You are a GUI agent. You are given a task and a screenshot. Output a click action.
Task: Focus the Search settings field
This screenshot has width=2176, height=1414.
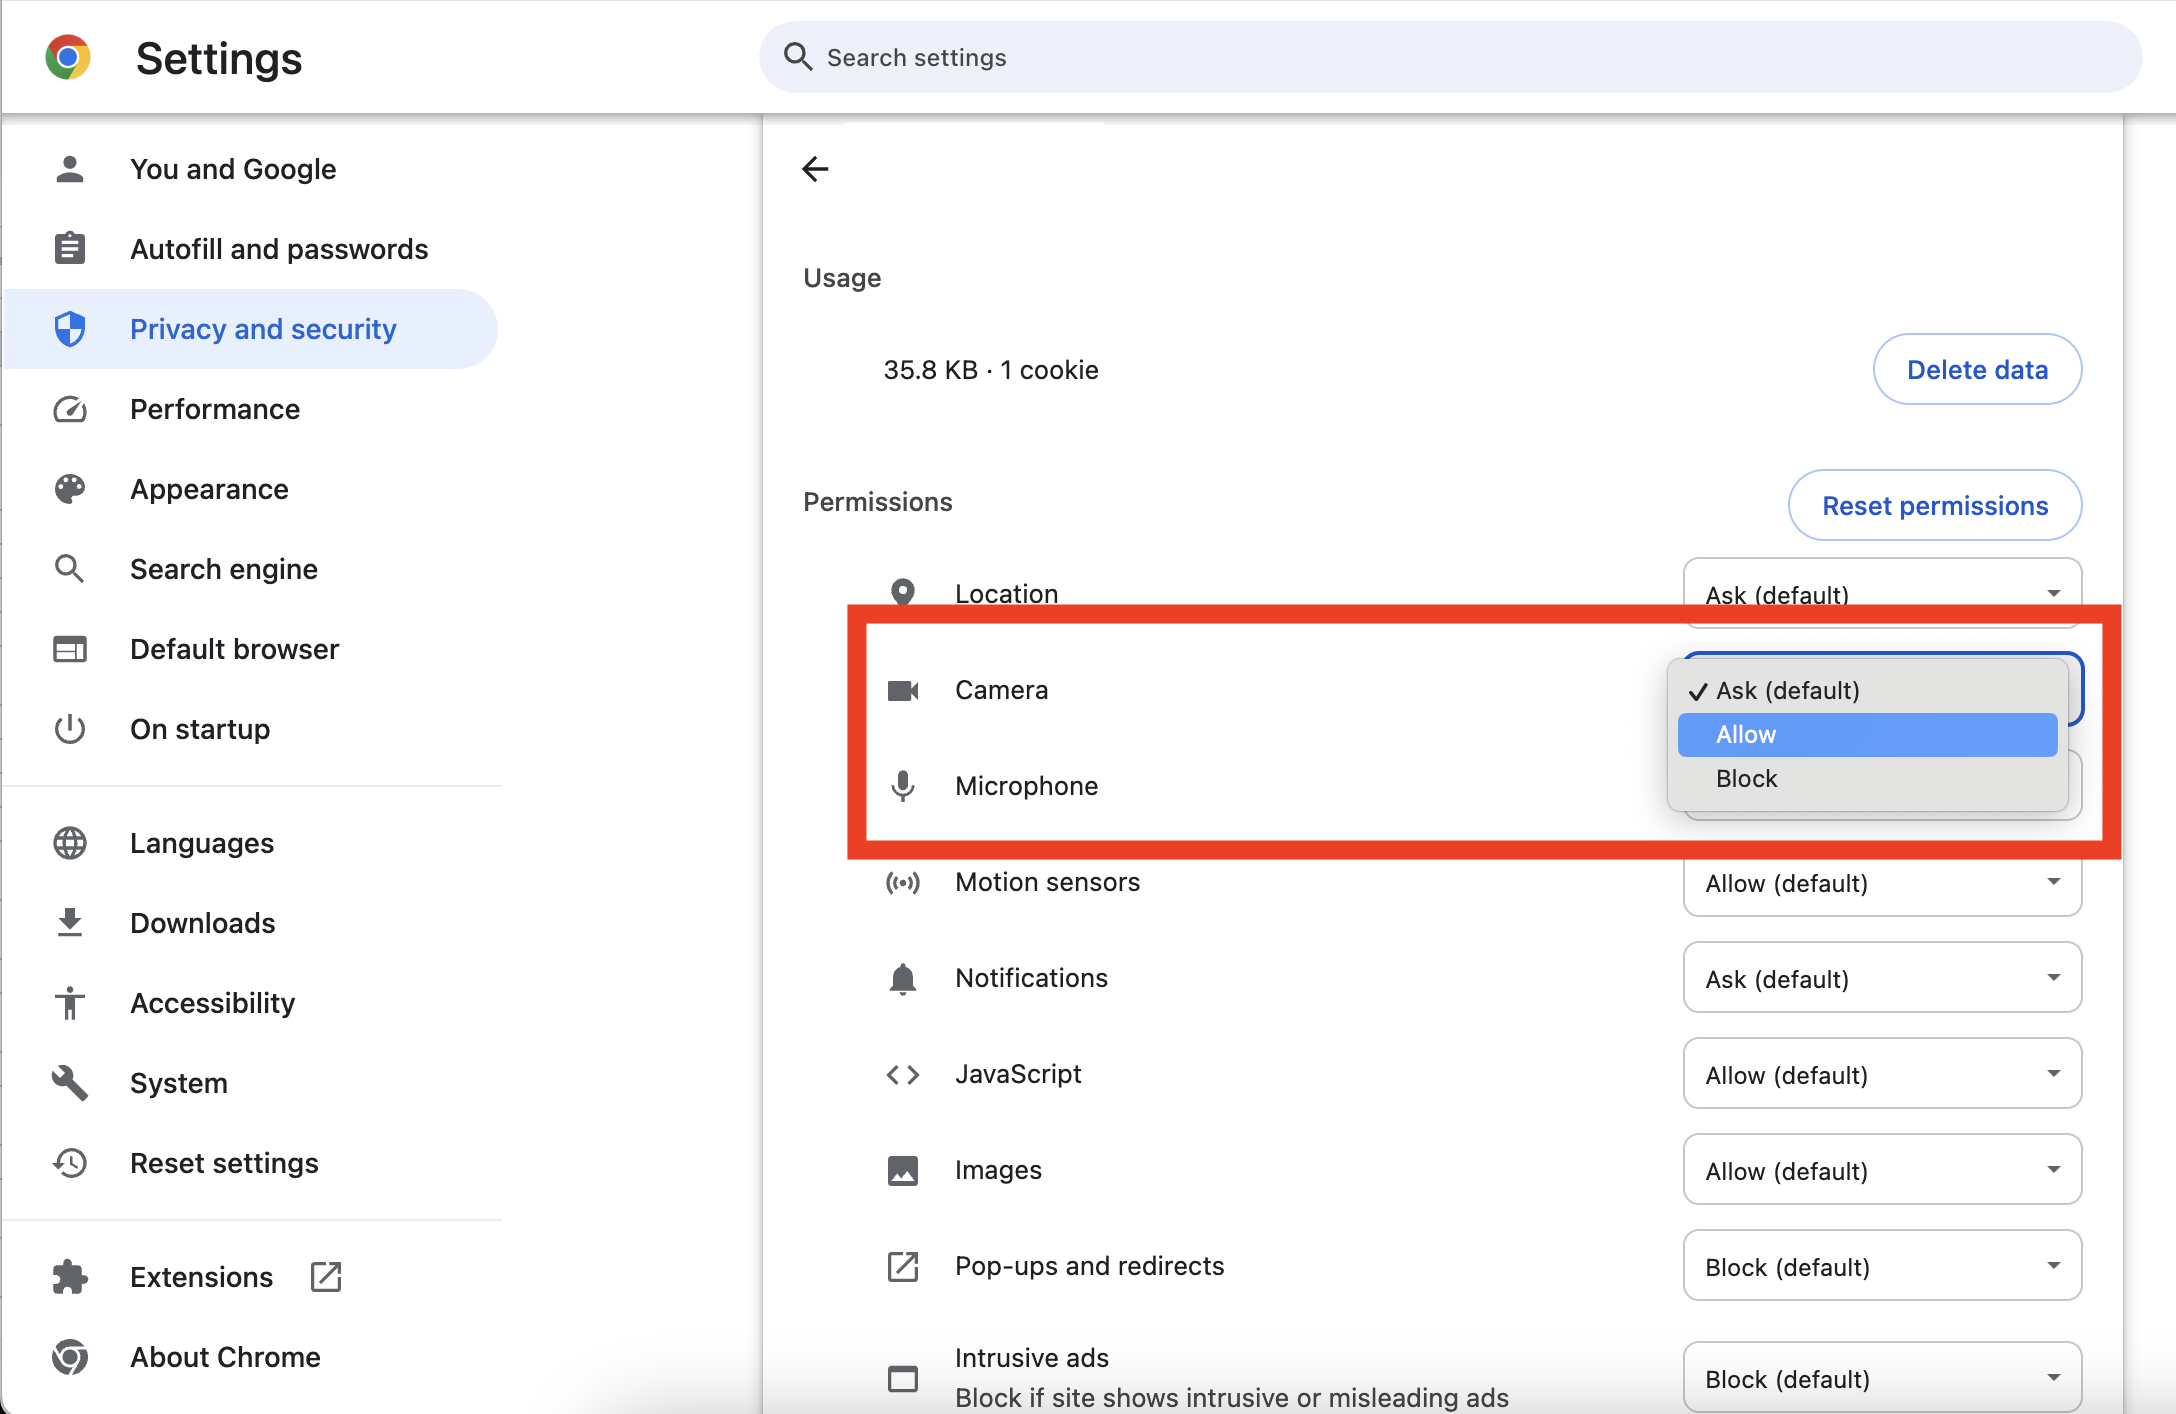(1450, 57)
